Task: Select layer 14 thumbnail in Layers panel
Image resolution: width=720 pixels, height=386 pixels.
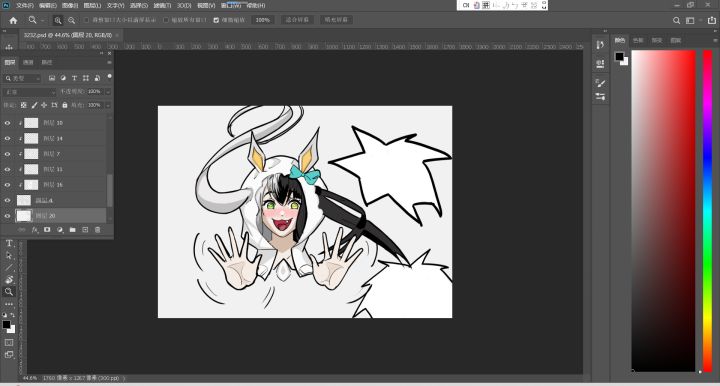Action: coord(31,139)
